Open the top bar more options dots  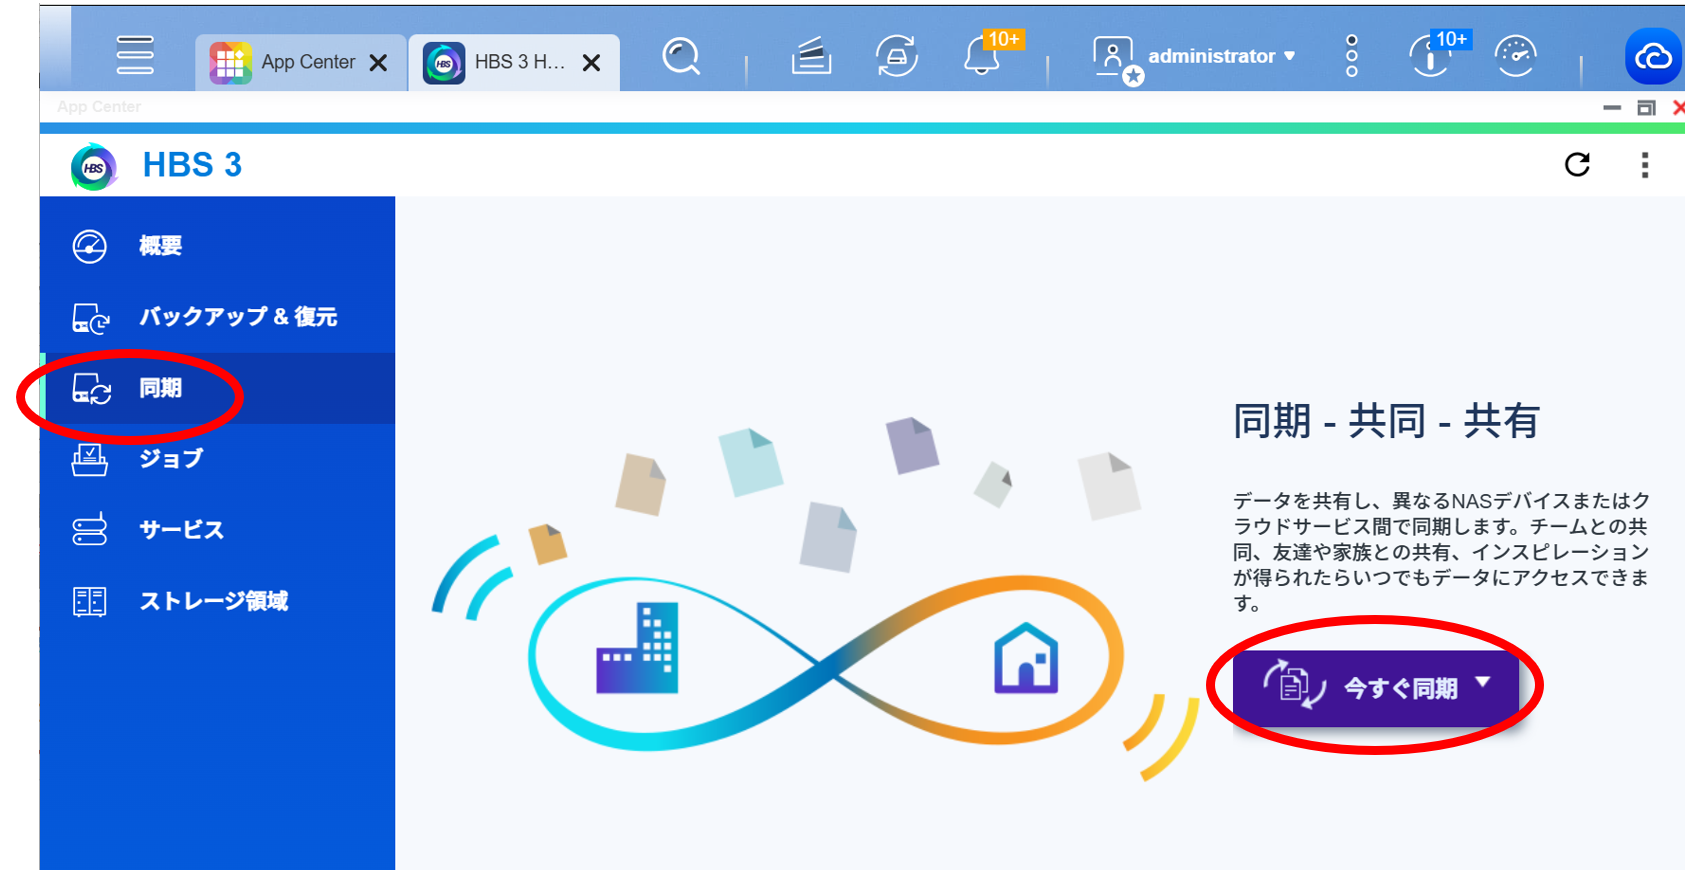[x=1351, y=56]
